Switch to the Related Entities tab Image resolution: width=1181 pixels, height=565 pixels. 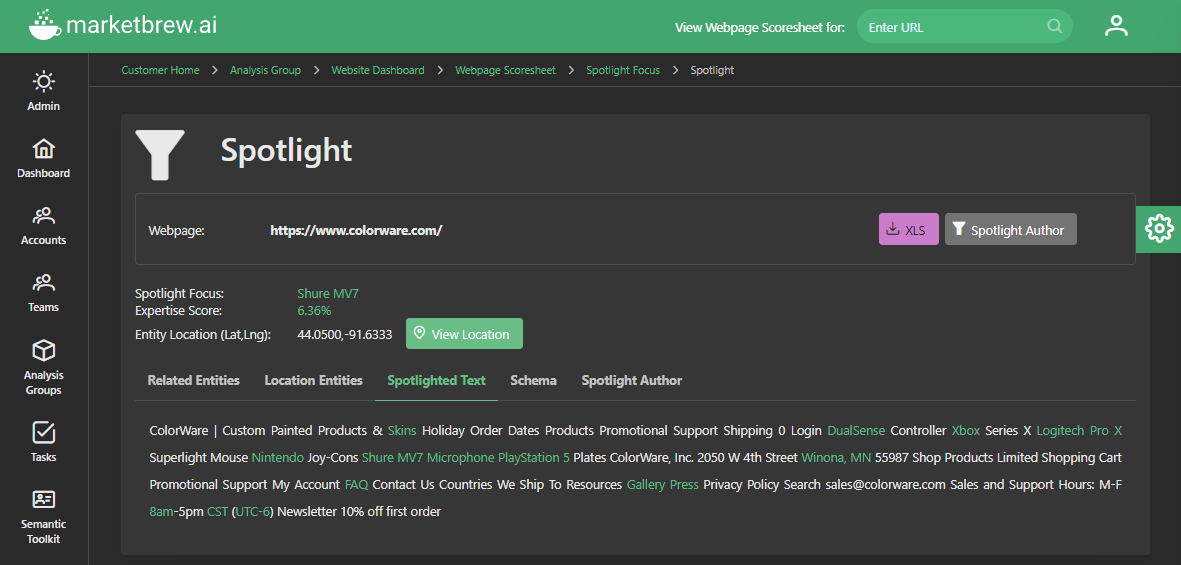click(x=193, y=381)
